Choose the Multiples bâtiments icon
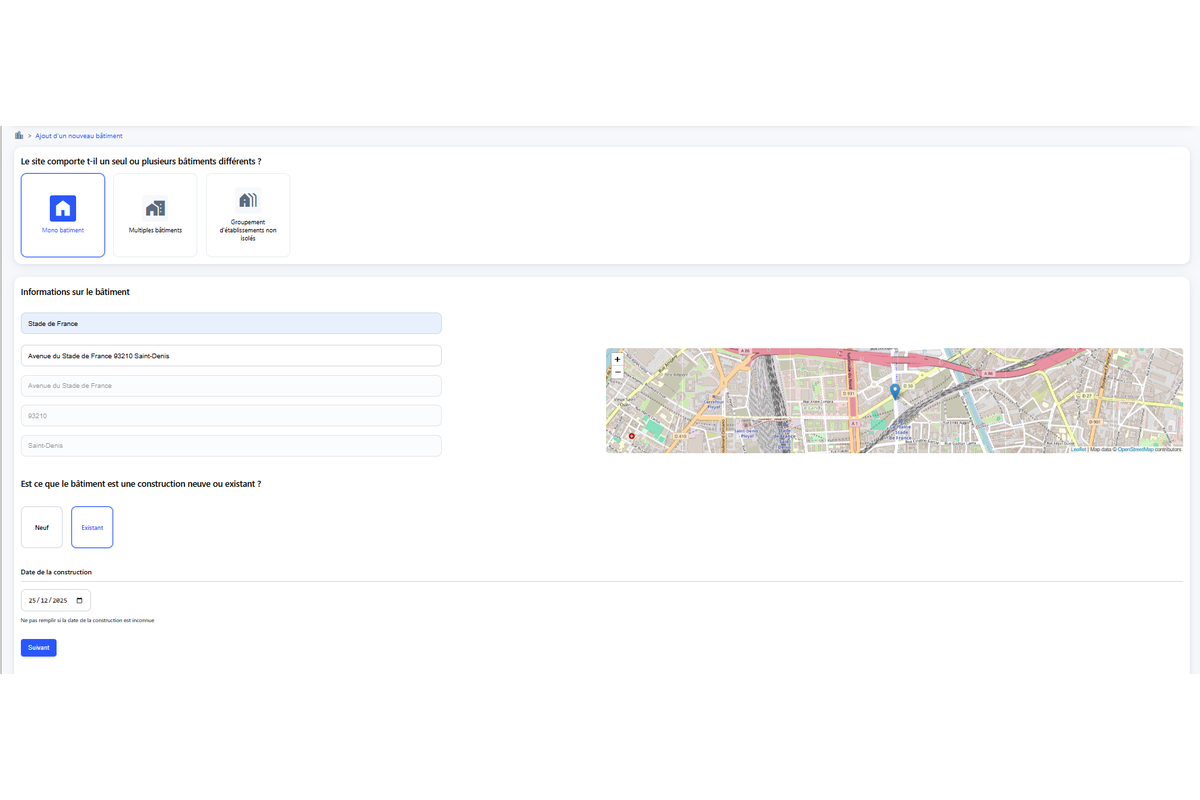Screen dimensions: 1200x800 pos(155,208)
